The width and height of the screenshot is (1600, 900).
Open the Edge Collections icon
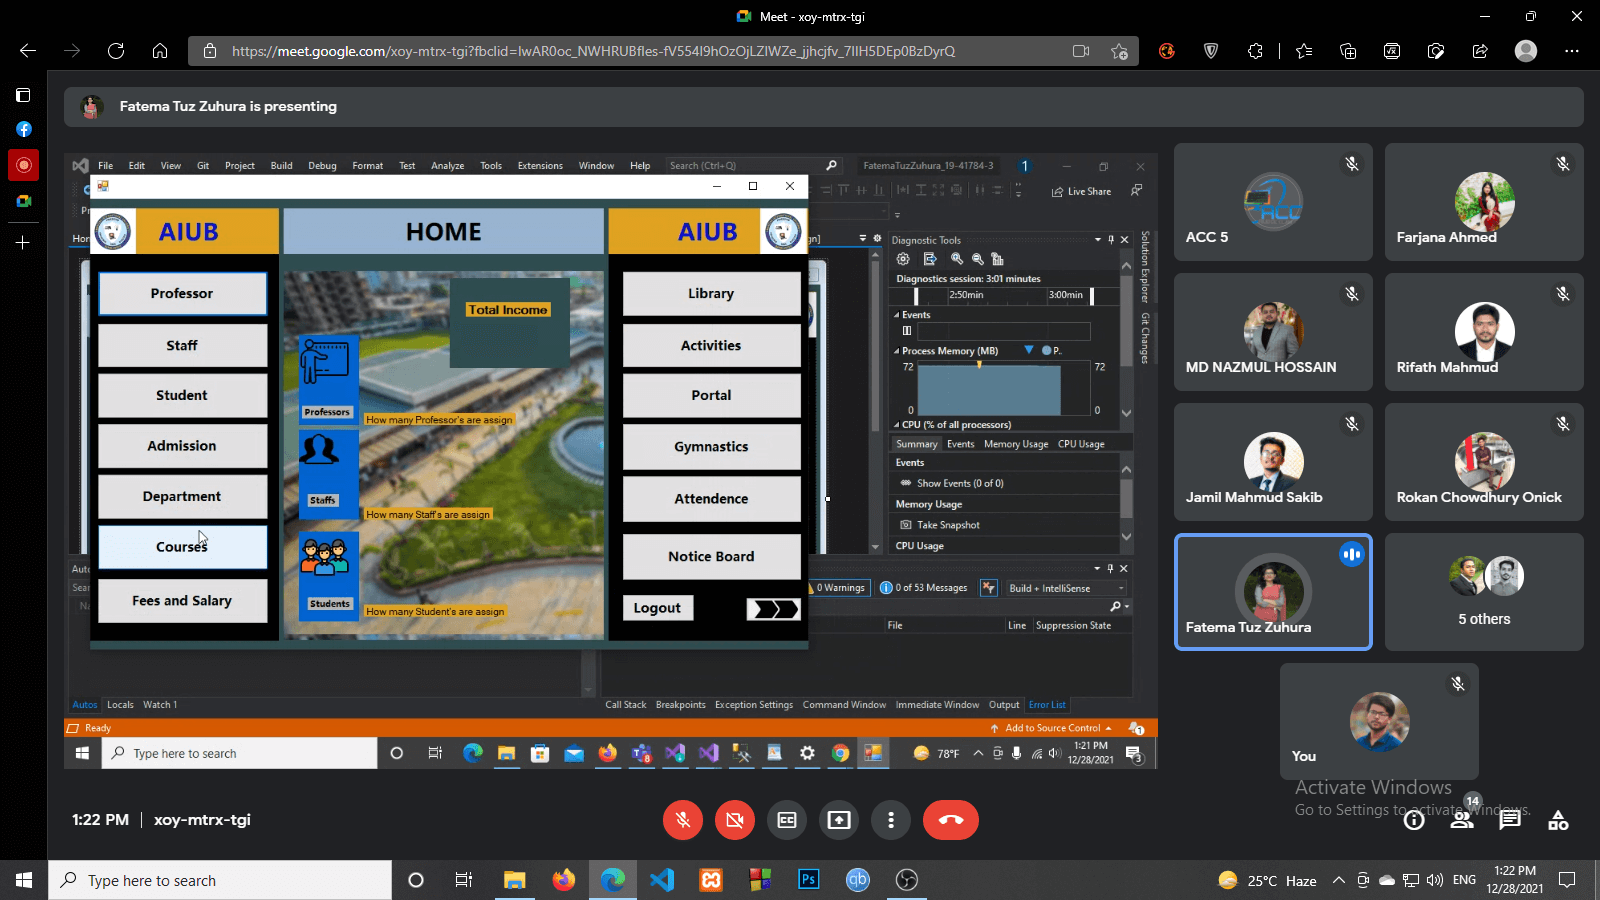click(x=1348, y=51)
